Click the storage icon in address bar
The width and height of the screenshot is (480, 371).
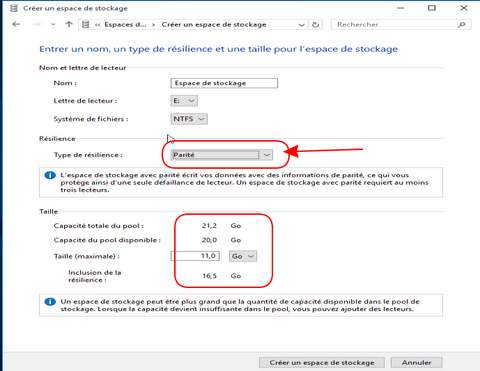tap(86, 24)
